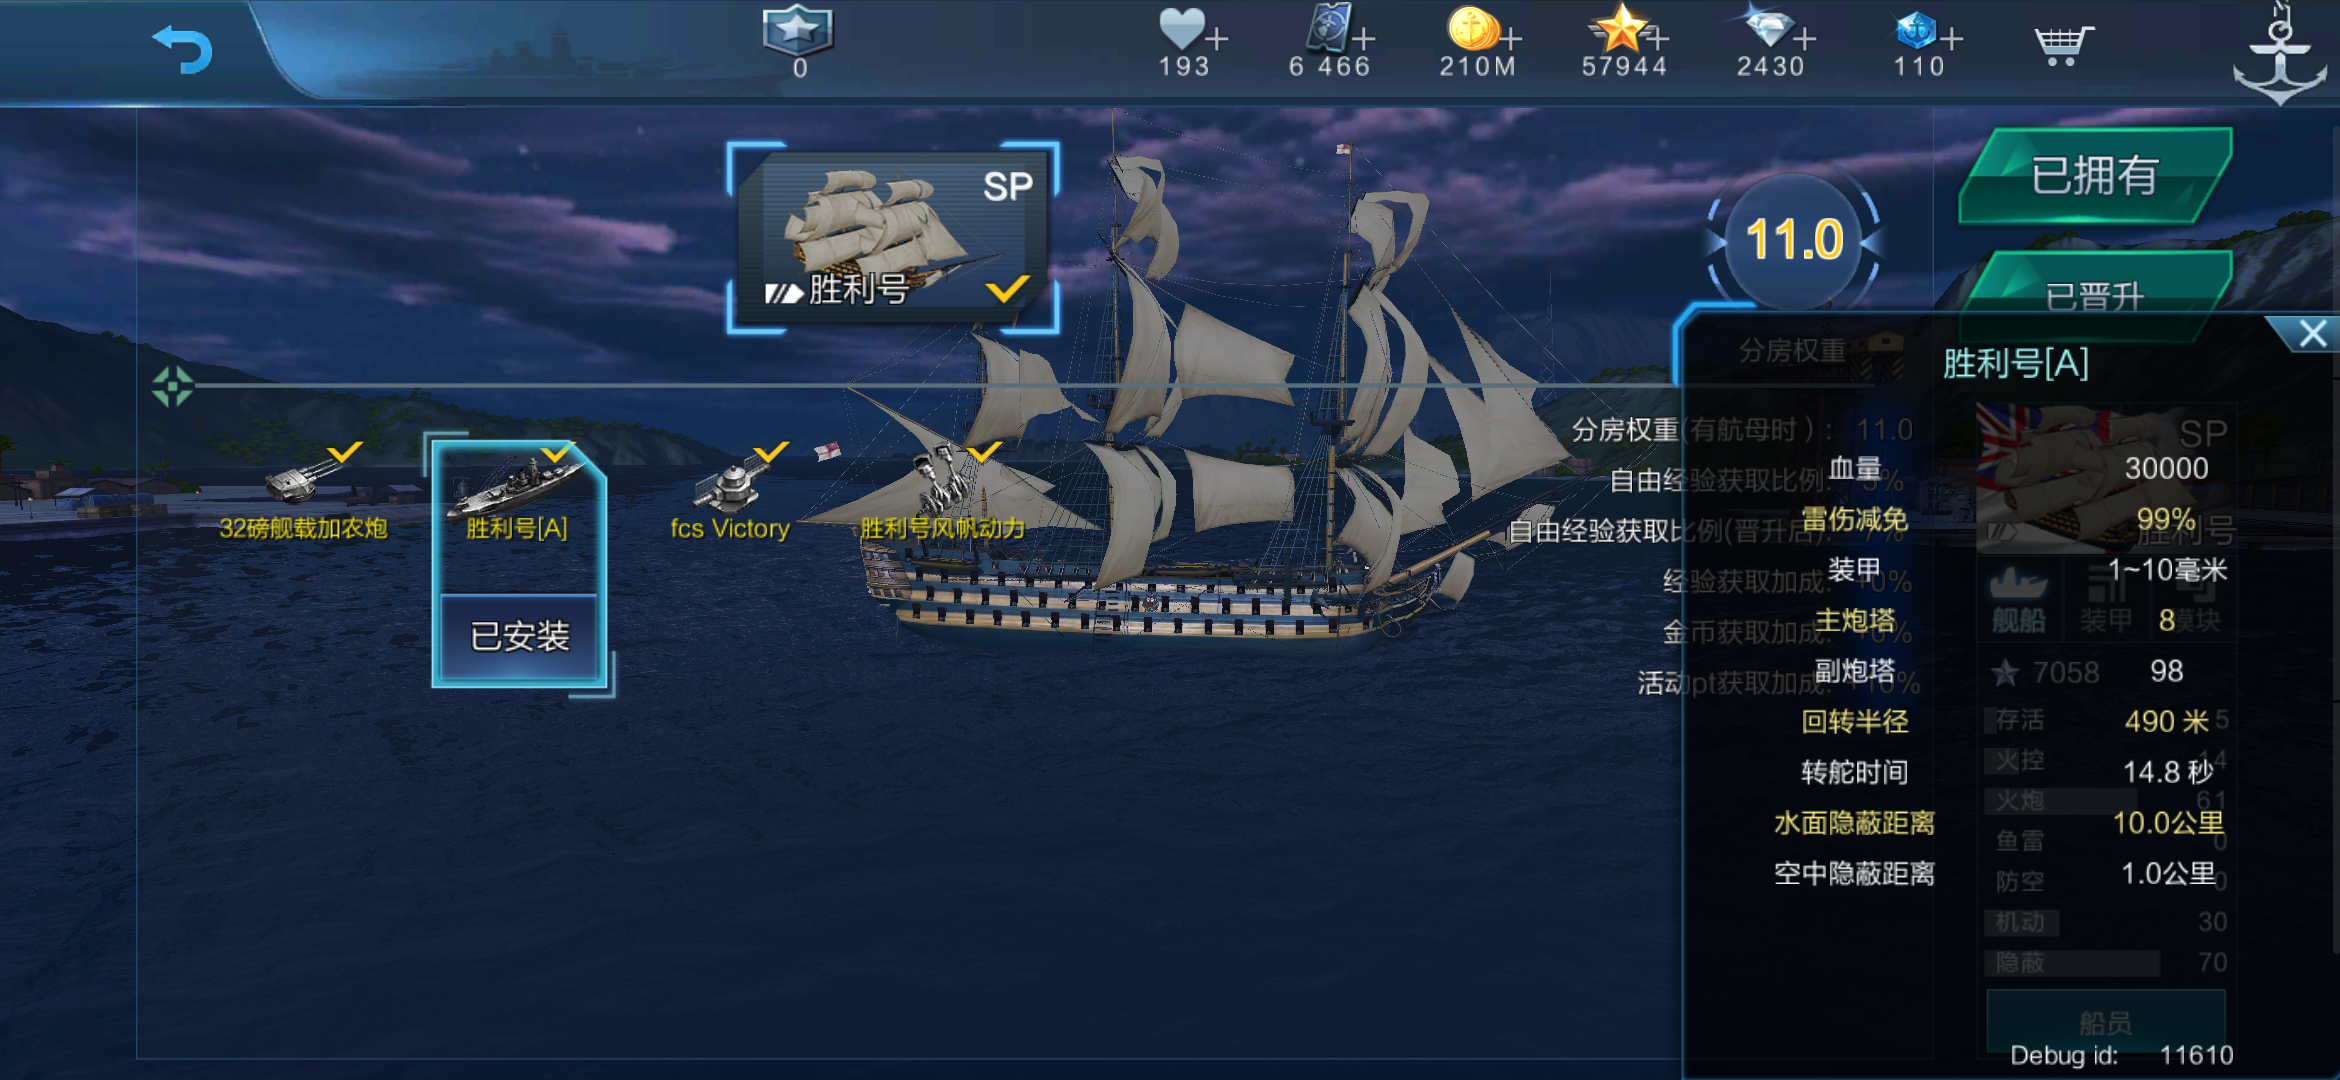The width and height of the screenshot is (2340, 1080).
Task: Select the 32磅舰载加农炮 cannon module
Action: [x=303, y=492]
